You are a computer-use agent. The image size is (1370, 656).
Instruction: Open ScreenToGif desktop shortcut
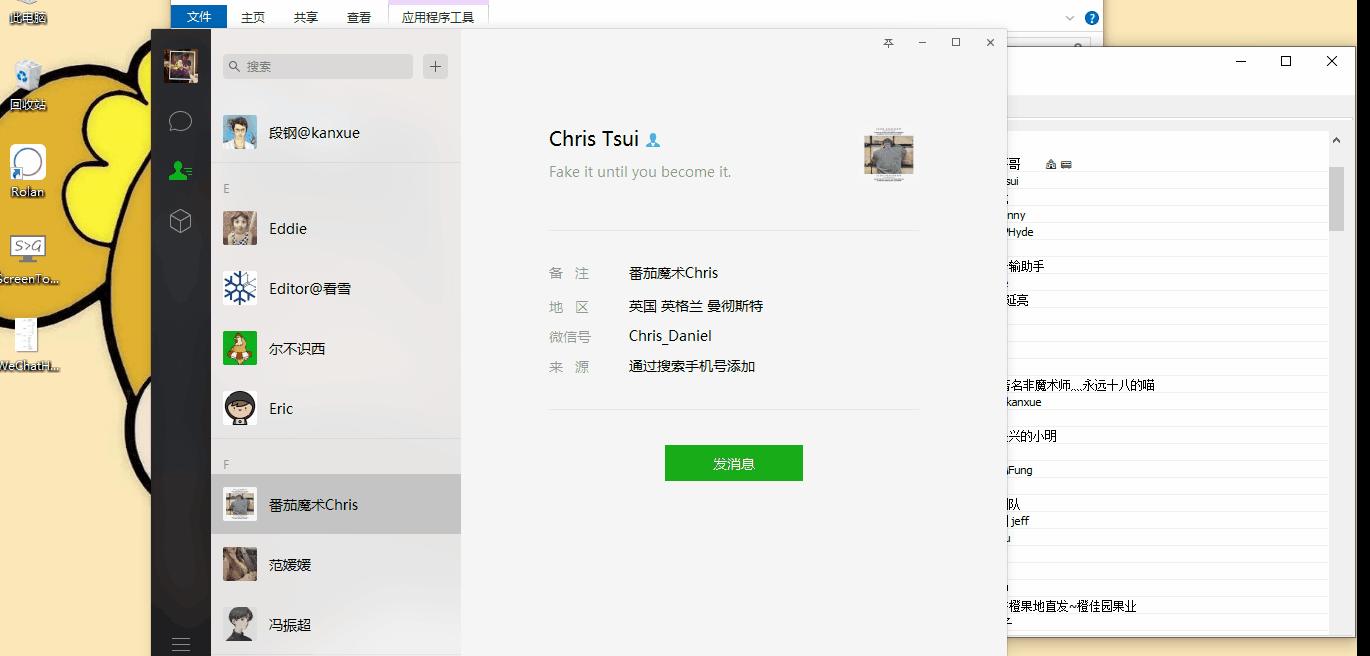[x=27, y=247]
